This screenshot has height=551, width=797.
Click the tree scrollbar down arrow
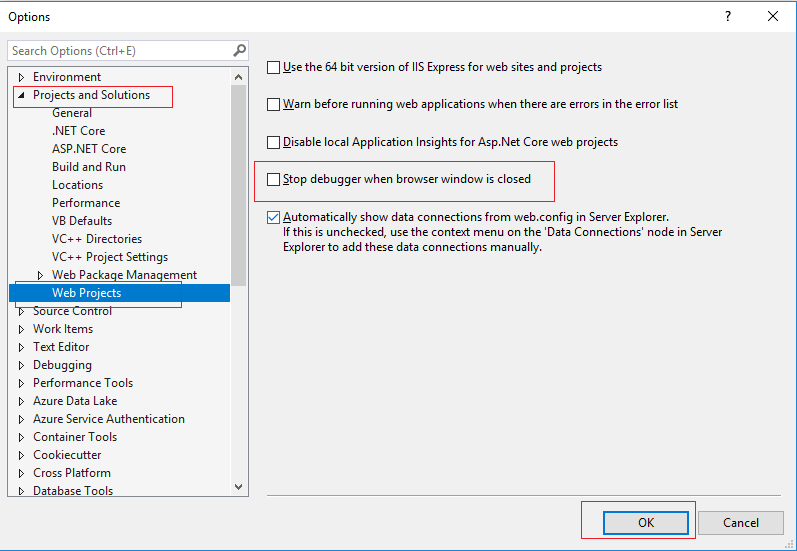pos(238,487)
